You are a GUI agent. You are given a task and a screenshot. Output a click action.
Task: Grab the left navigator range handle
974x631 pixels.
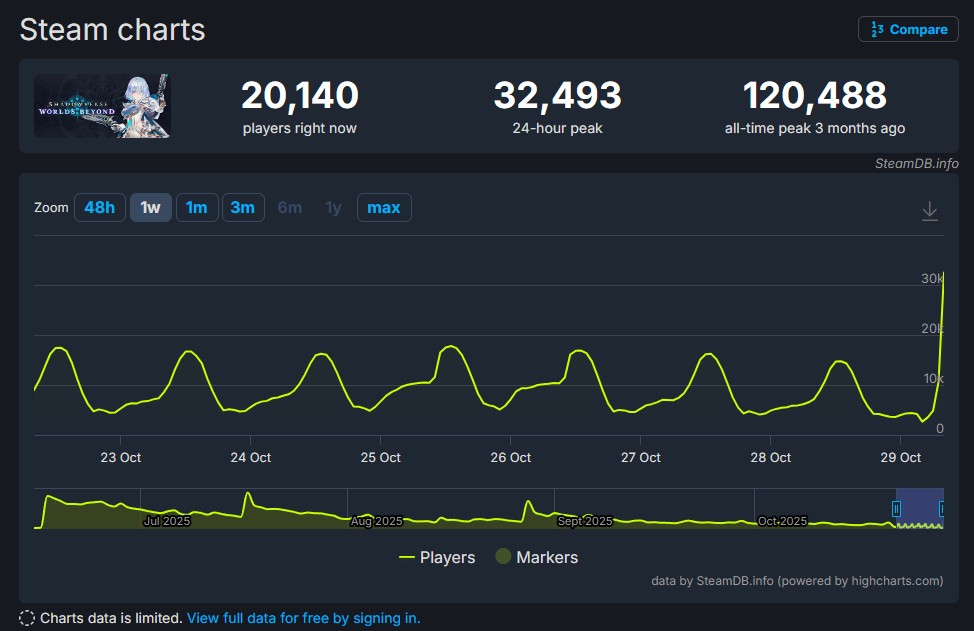click(x=896, y=509)
